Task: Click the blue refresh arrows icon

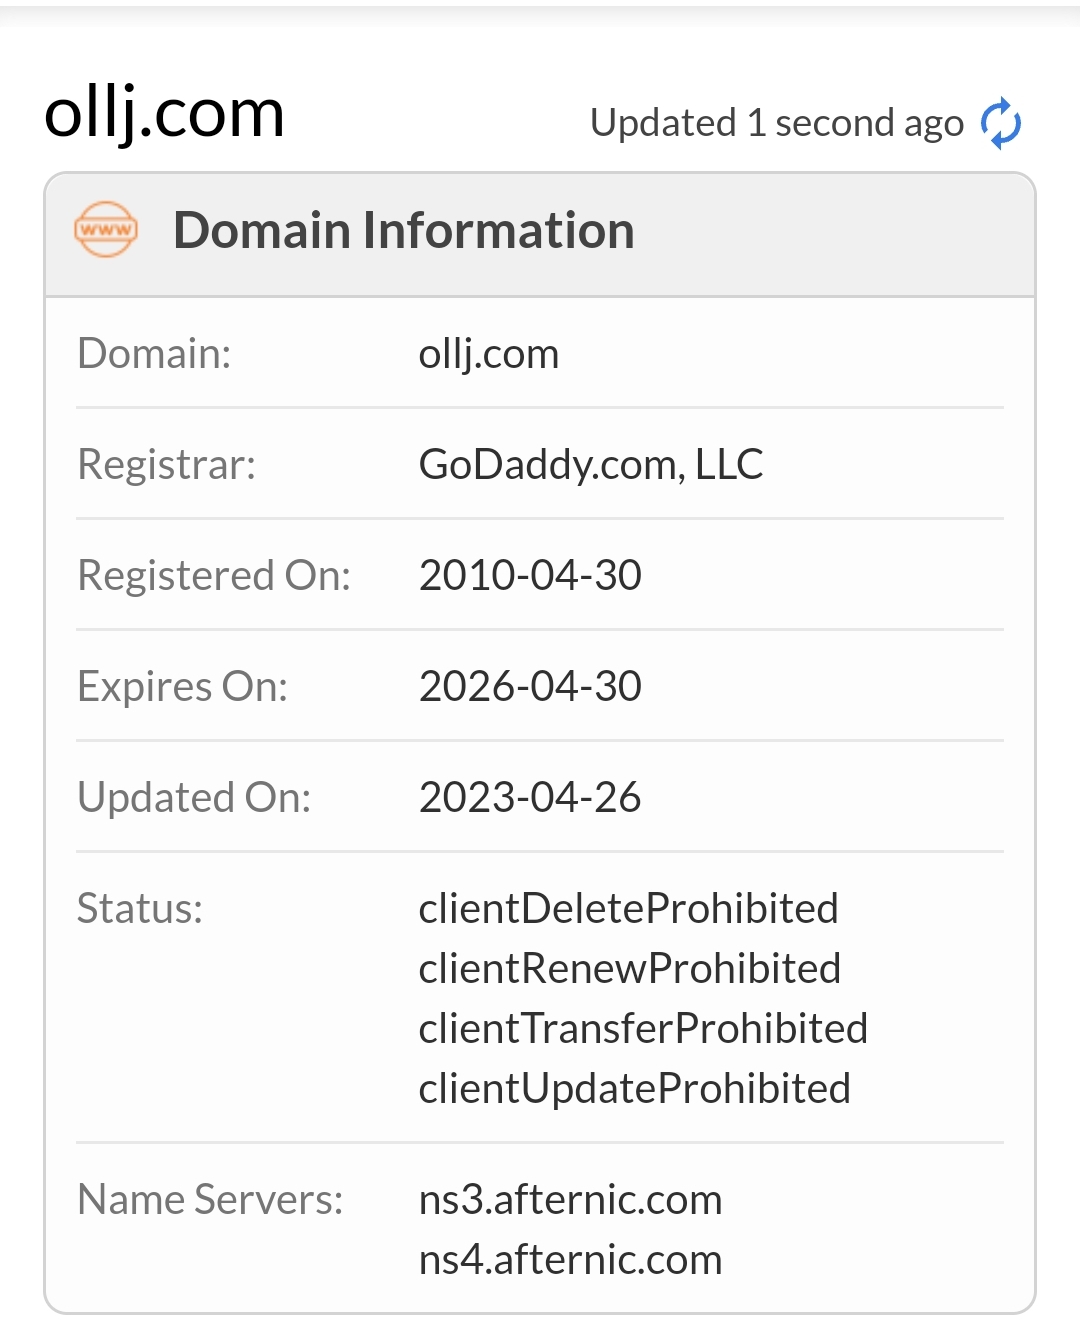Action: click(1001, 124)
